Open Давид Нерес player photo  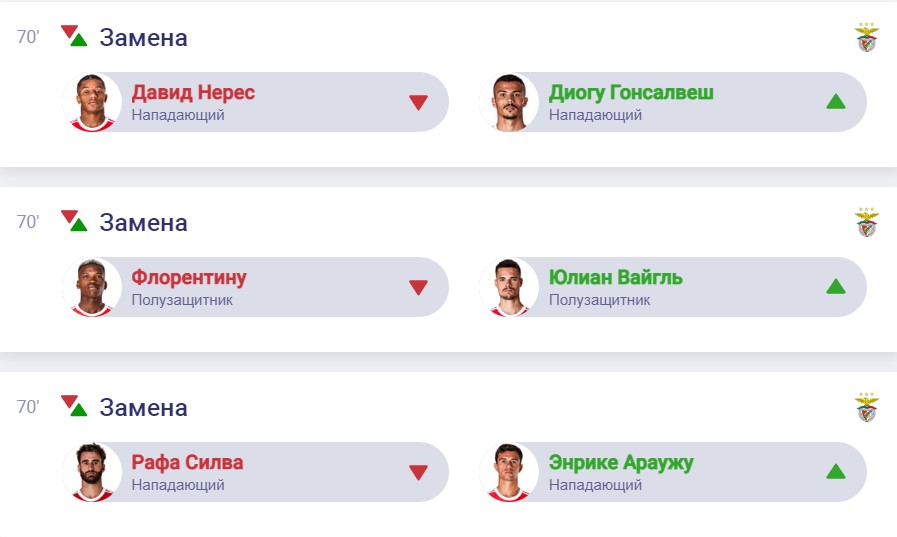pyautogui.click(x=91, y=102)
